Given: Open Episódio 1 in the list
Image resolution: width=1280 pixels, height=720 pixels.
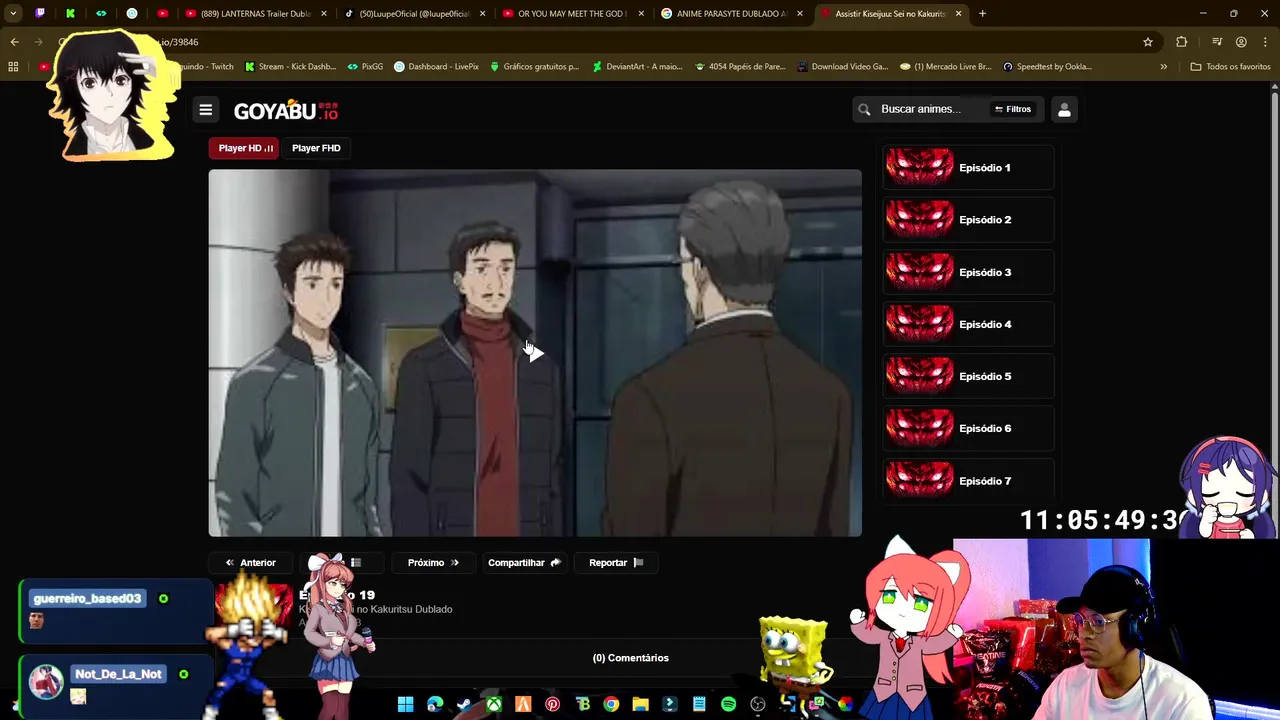Looking at the screenshot, I should tap(968, 168).
